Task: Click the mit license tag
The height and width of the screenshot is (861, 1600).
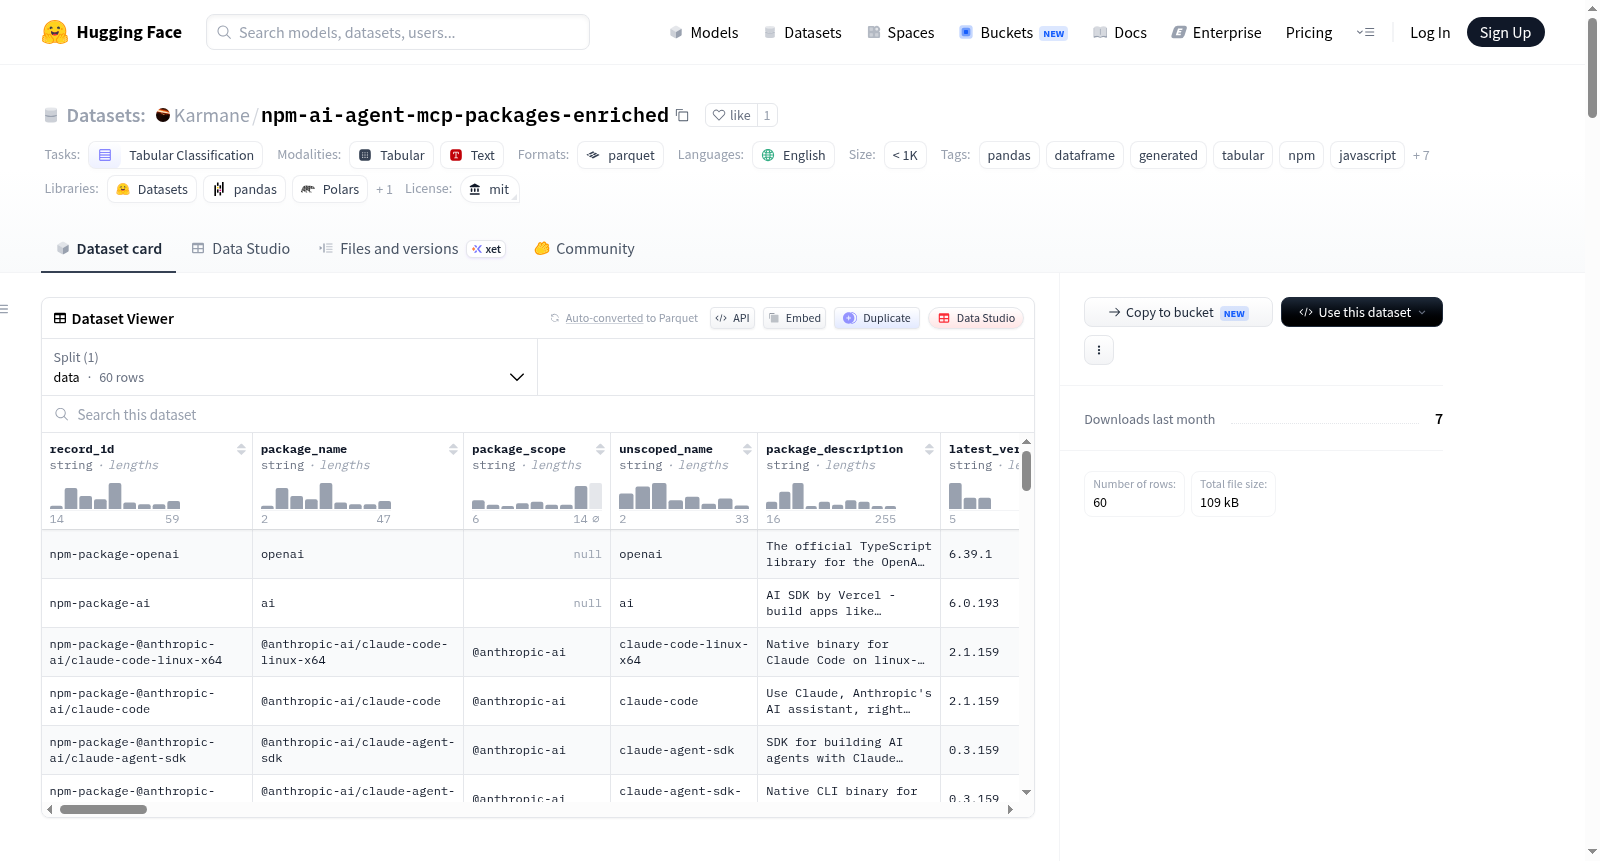Action: tap(490, 189)
